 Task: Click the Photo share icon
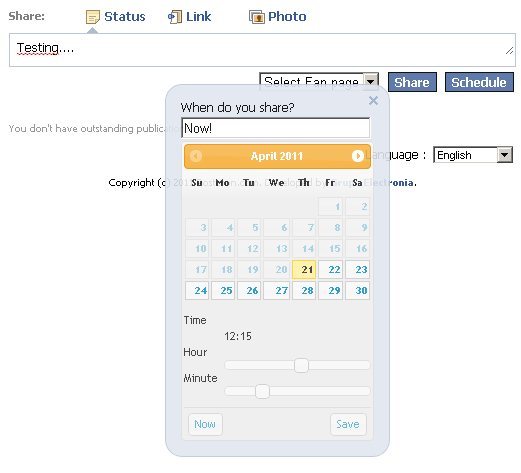pos(257,17)
